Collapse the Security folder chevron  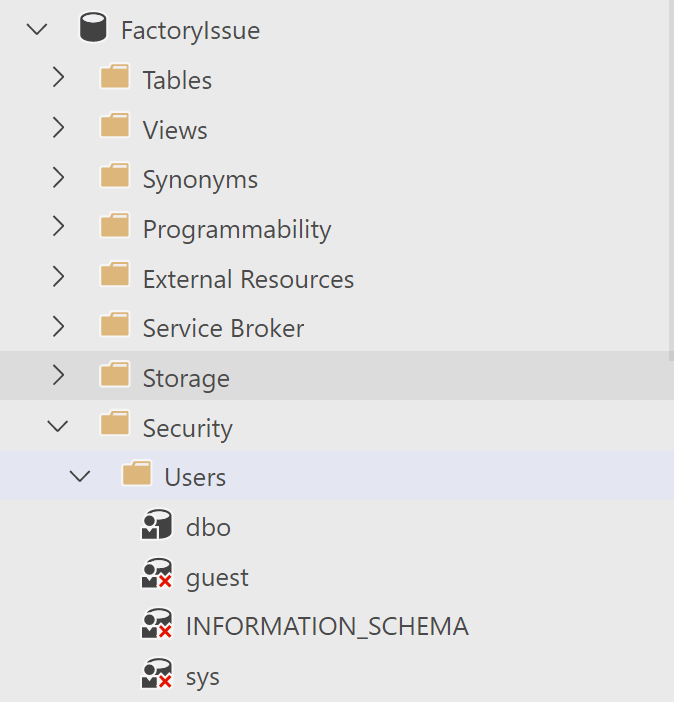point(58,426)
